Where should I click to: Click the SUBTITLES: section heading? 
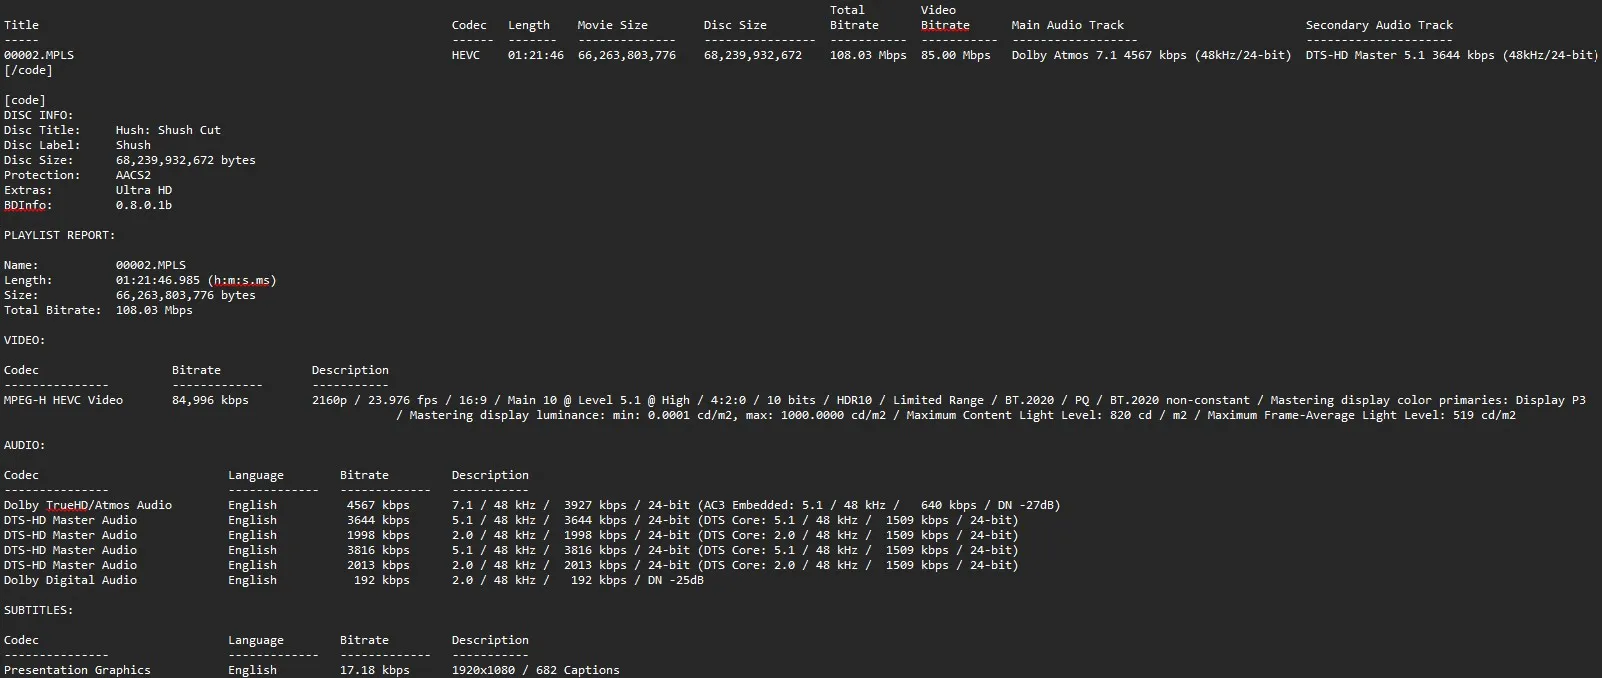tap(38, 610)
